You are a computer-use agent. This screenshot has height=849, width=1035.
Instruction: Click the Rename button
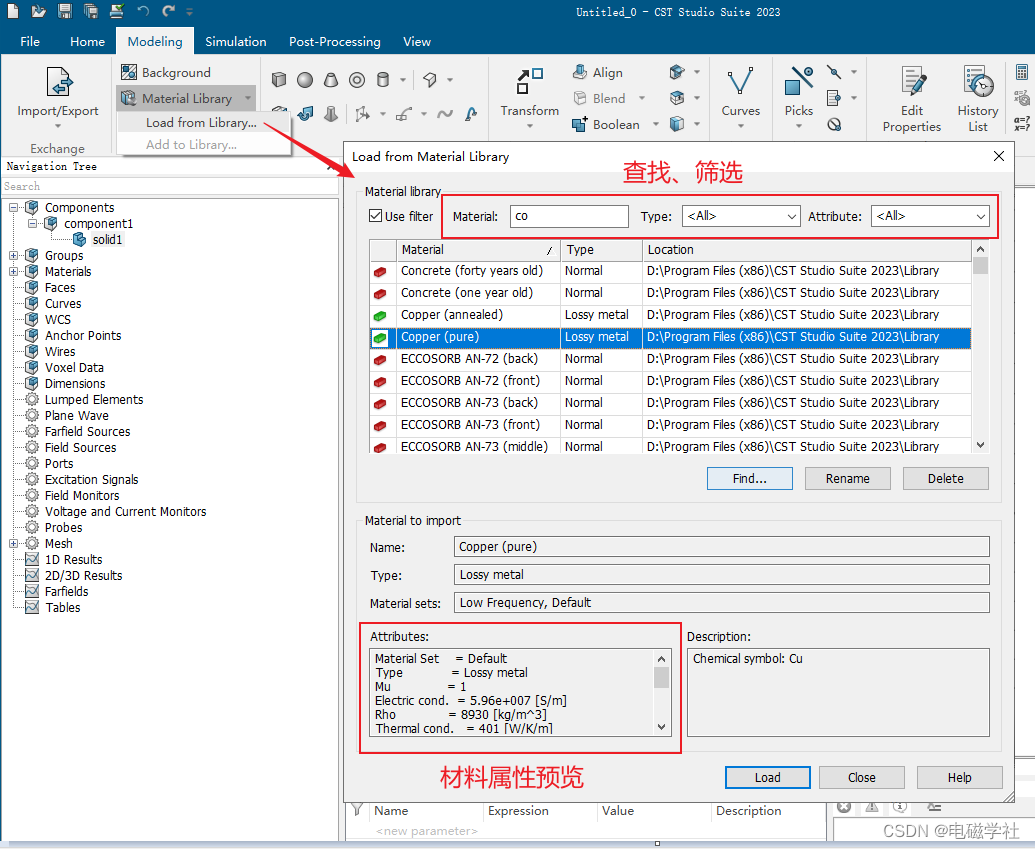[x=848, y=479]
